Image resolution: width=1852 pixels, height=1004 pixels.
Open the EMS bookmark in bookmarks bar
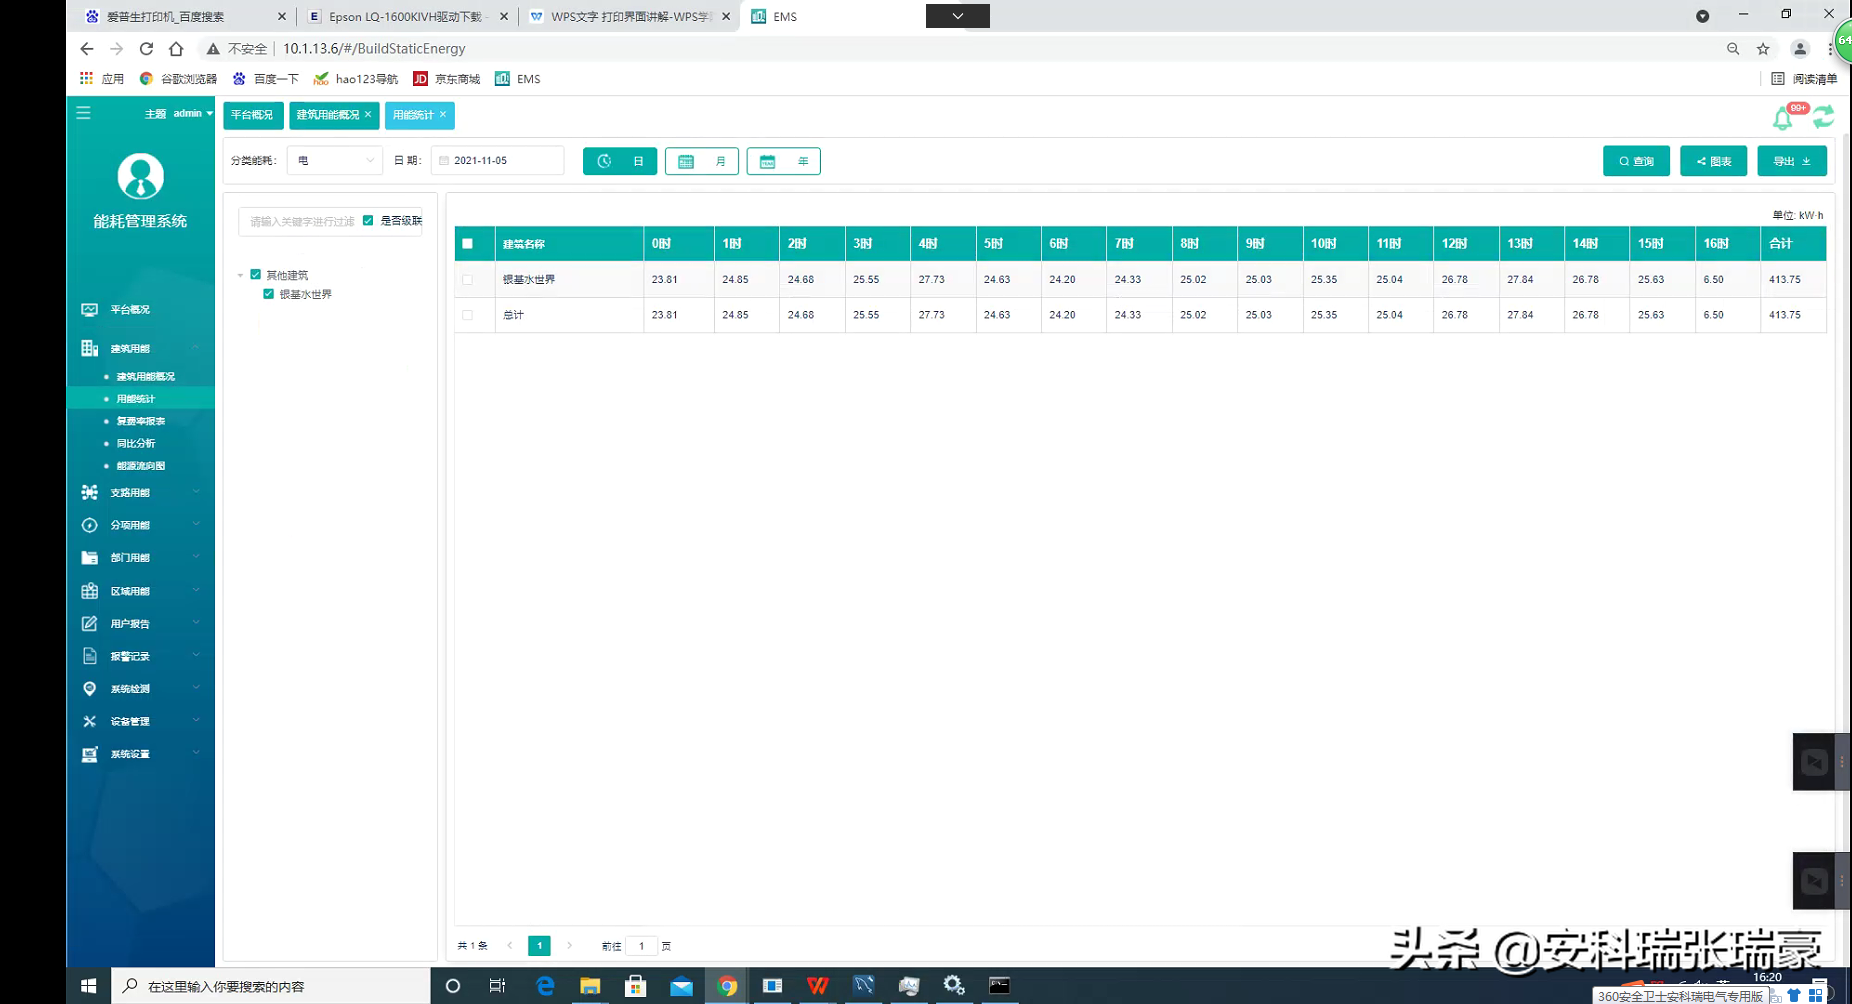[x=517, y=79]
